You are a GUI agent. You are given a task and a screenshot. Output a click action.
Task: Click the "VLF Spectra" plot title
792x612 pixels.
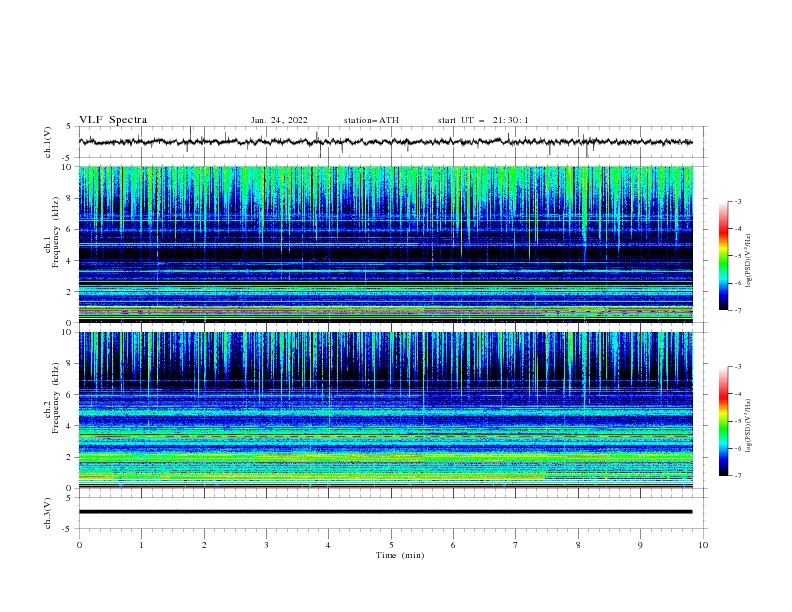point(113,120)
